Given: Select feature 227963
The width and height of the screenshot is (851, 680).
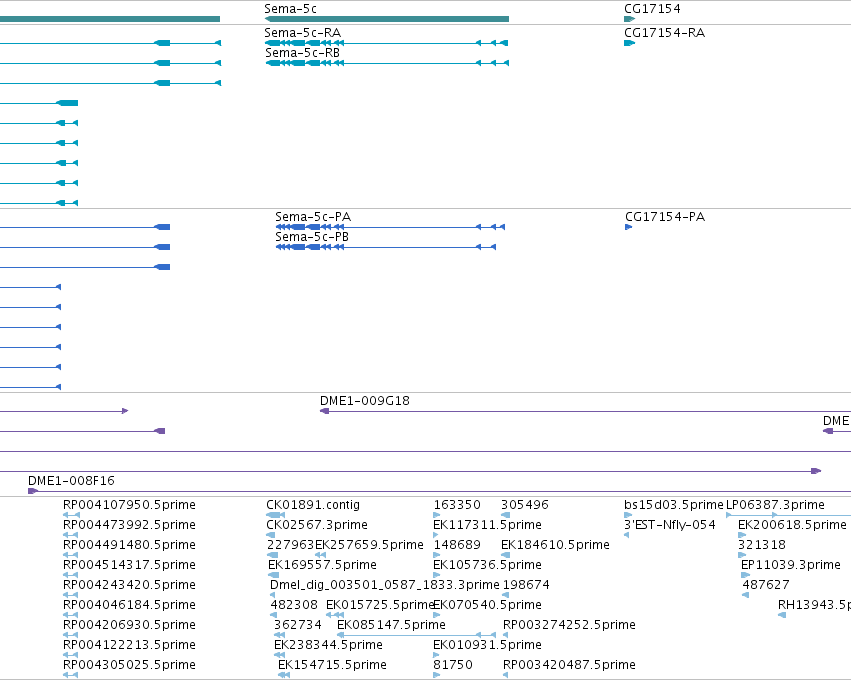Looking at the screenshot, I should click(291, 545).
